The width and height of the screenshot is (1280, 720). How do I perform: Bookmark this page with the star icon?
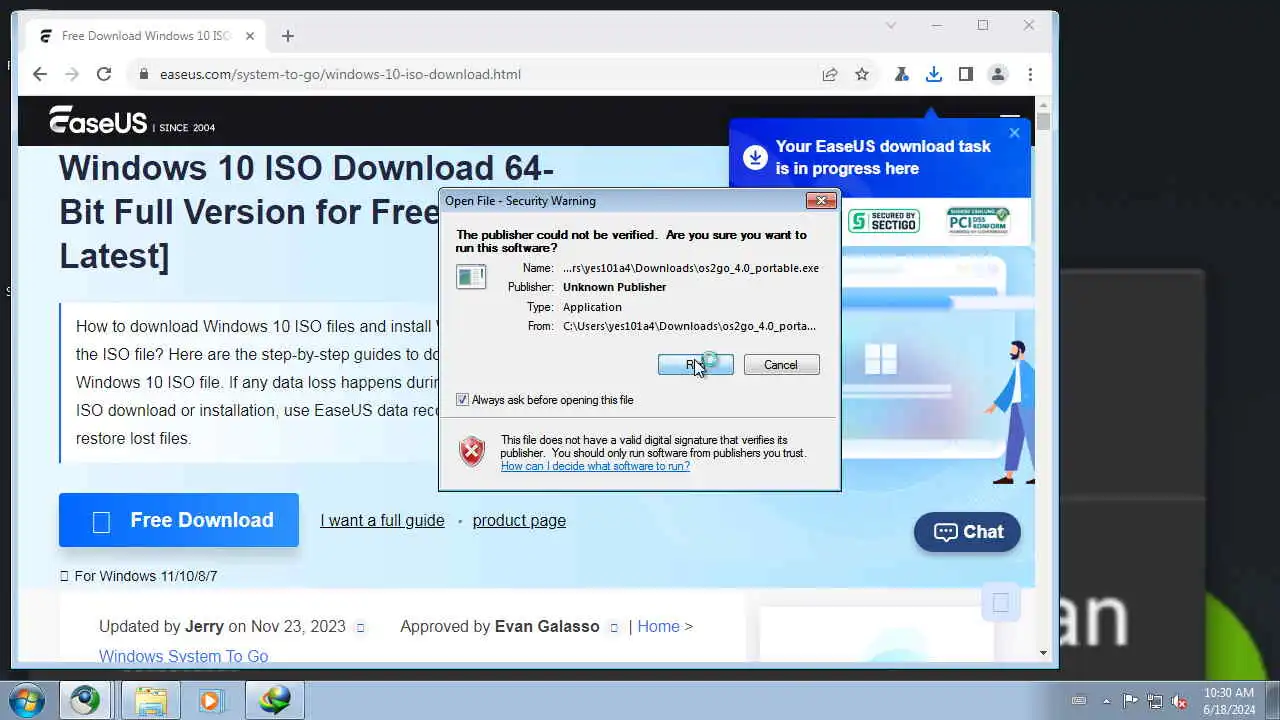pos(862,74)
